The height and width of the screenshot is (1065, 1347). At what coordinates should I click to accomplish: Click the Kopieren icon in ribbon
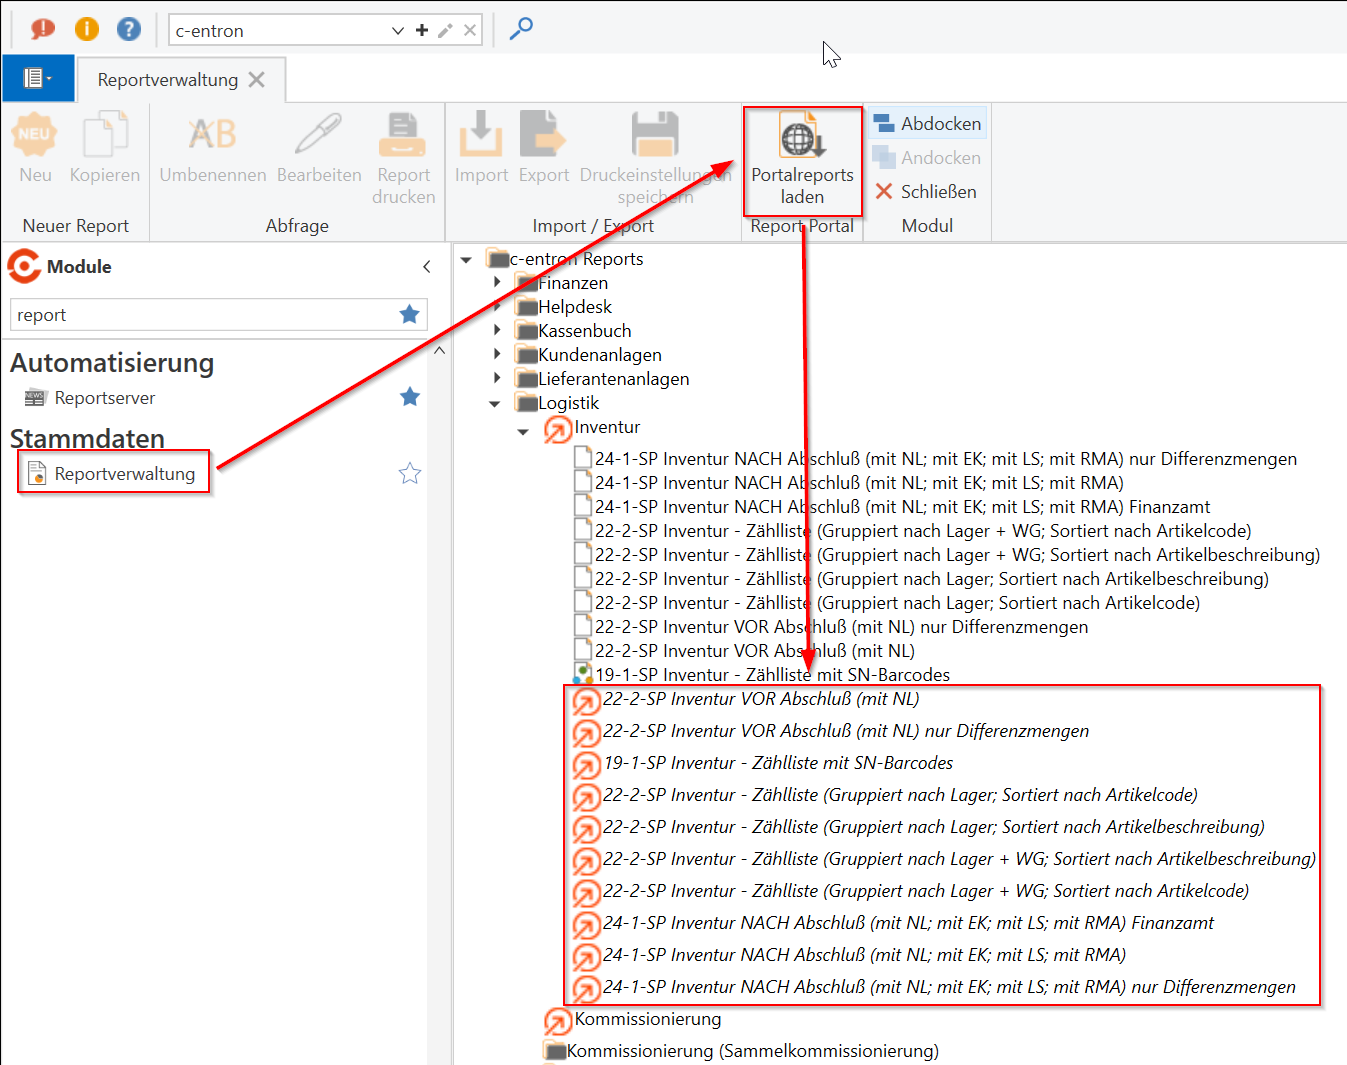pos(105,135)
